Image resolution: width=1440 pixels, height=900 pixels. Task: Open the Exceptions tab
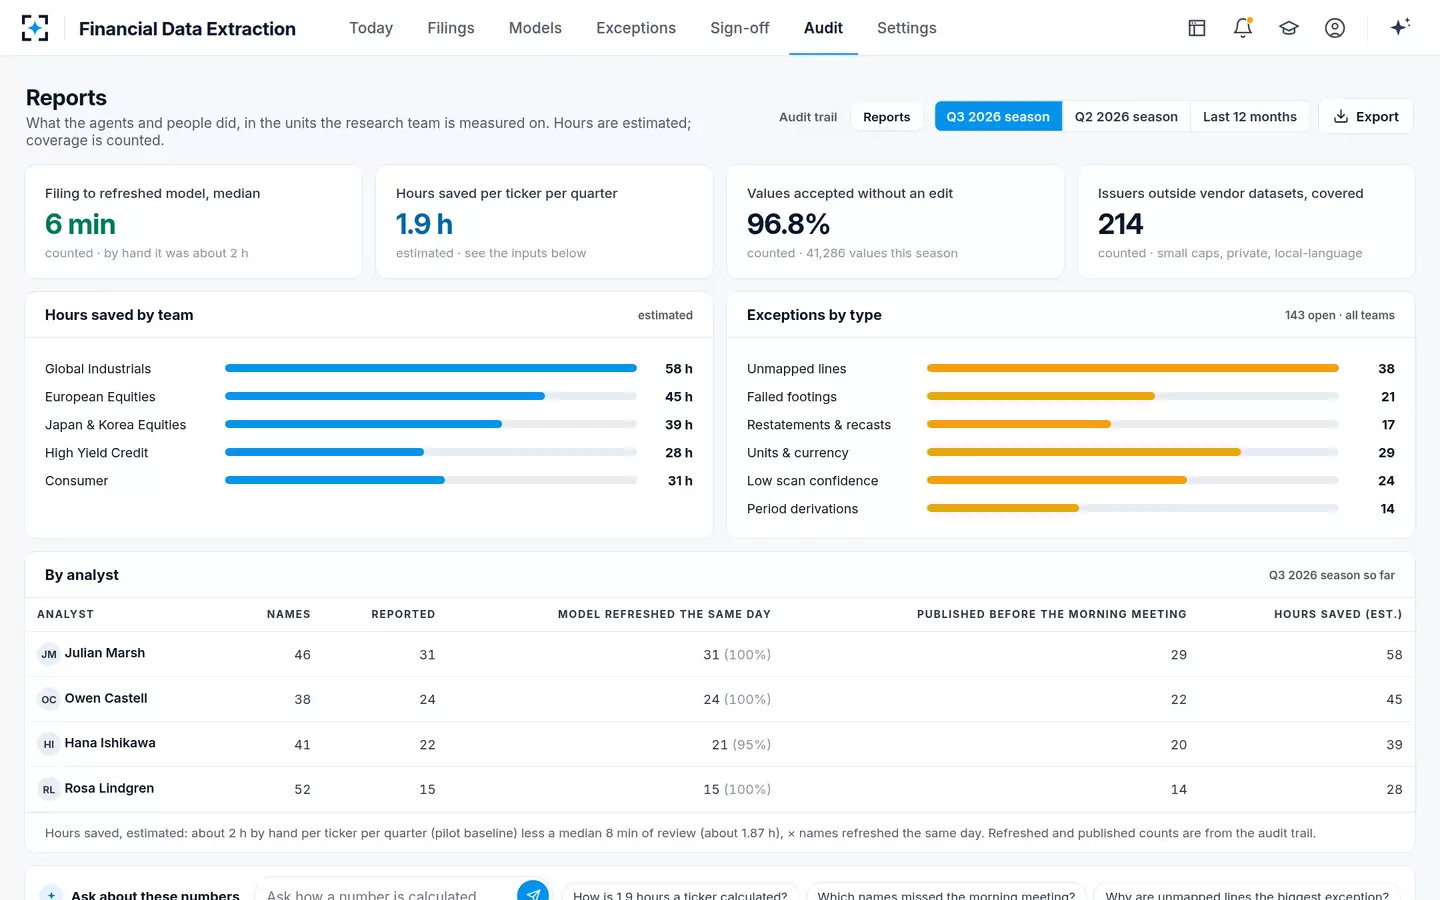point(636,28)
